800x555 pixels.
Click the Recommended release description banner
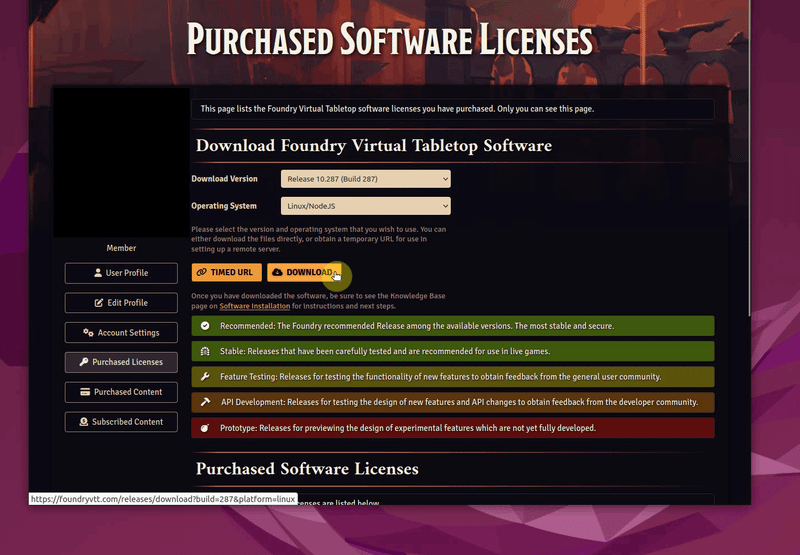[x=453, y=326]
